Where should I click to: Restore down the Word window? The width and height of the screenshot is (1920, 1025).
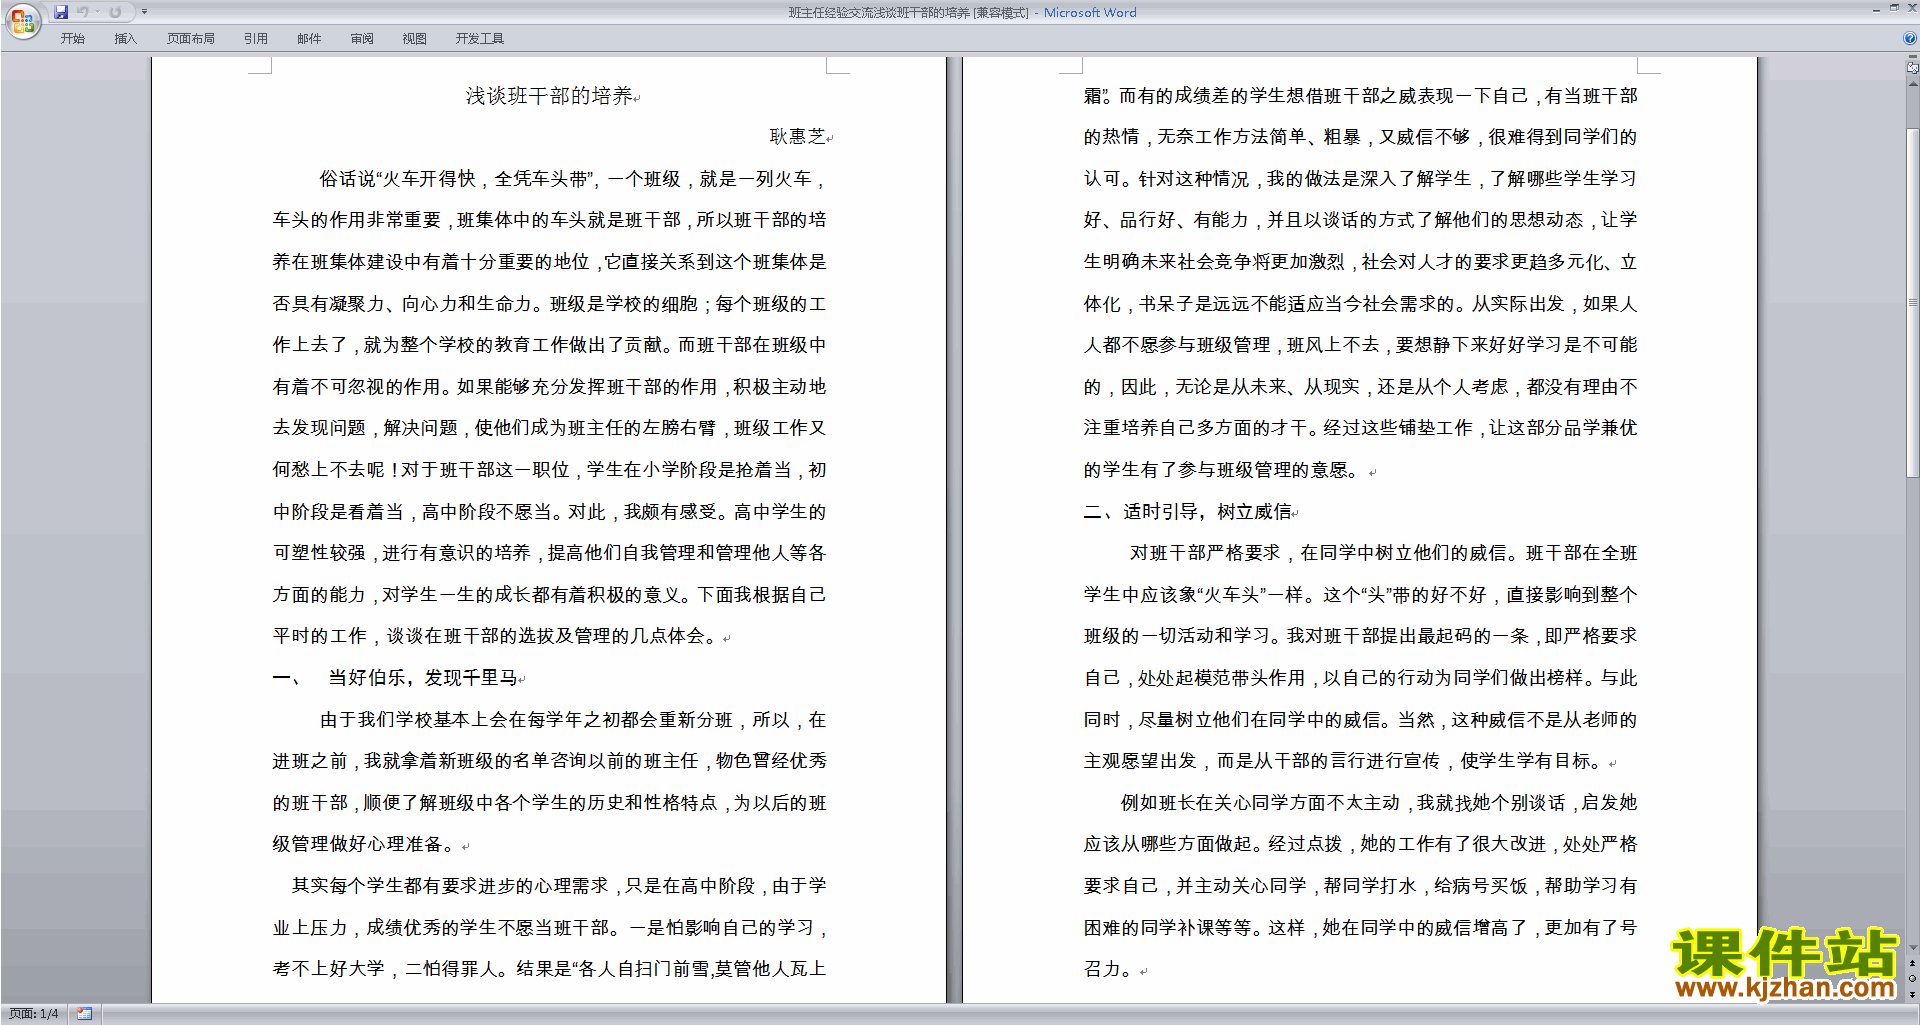pyautogui.click(x=1894, y=8)
